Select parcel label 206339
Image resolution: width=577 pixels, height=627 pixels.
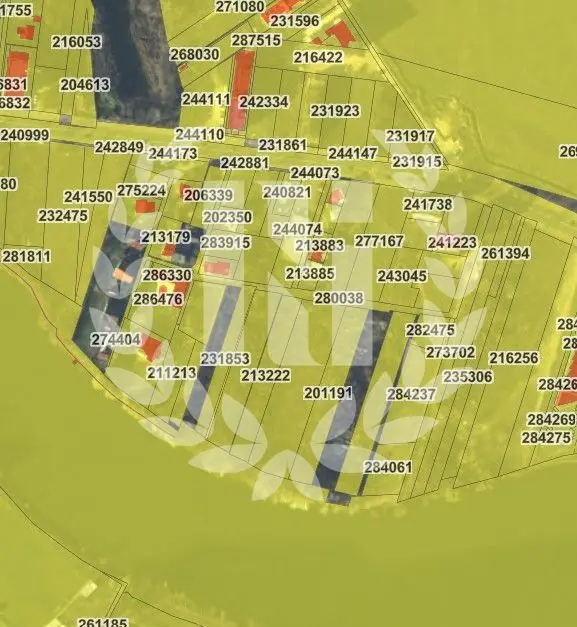[x=208, y=195]
